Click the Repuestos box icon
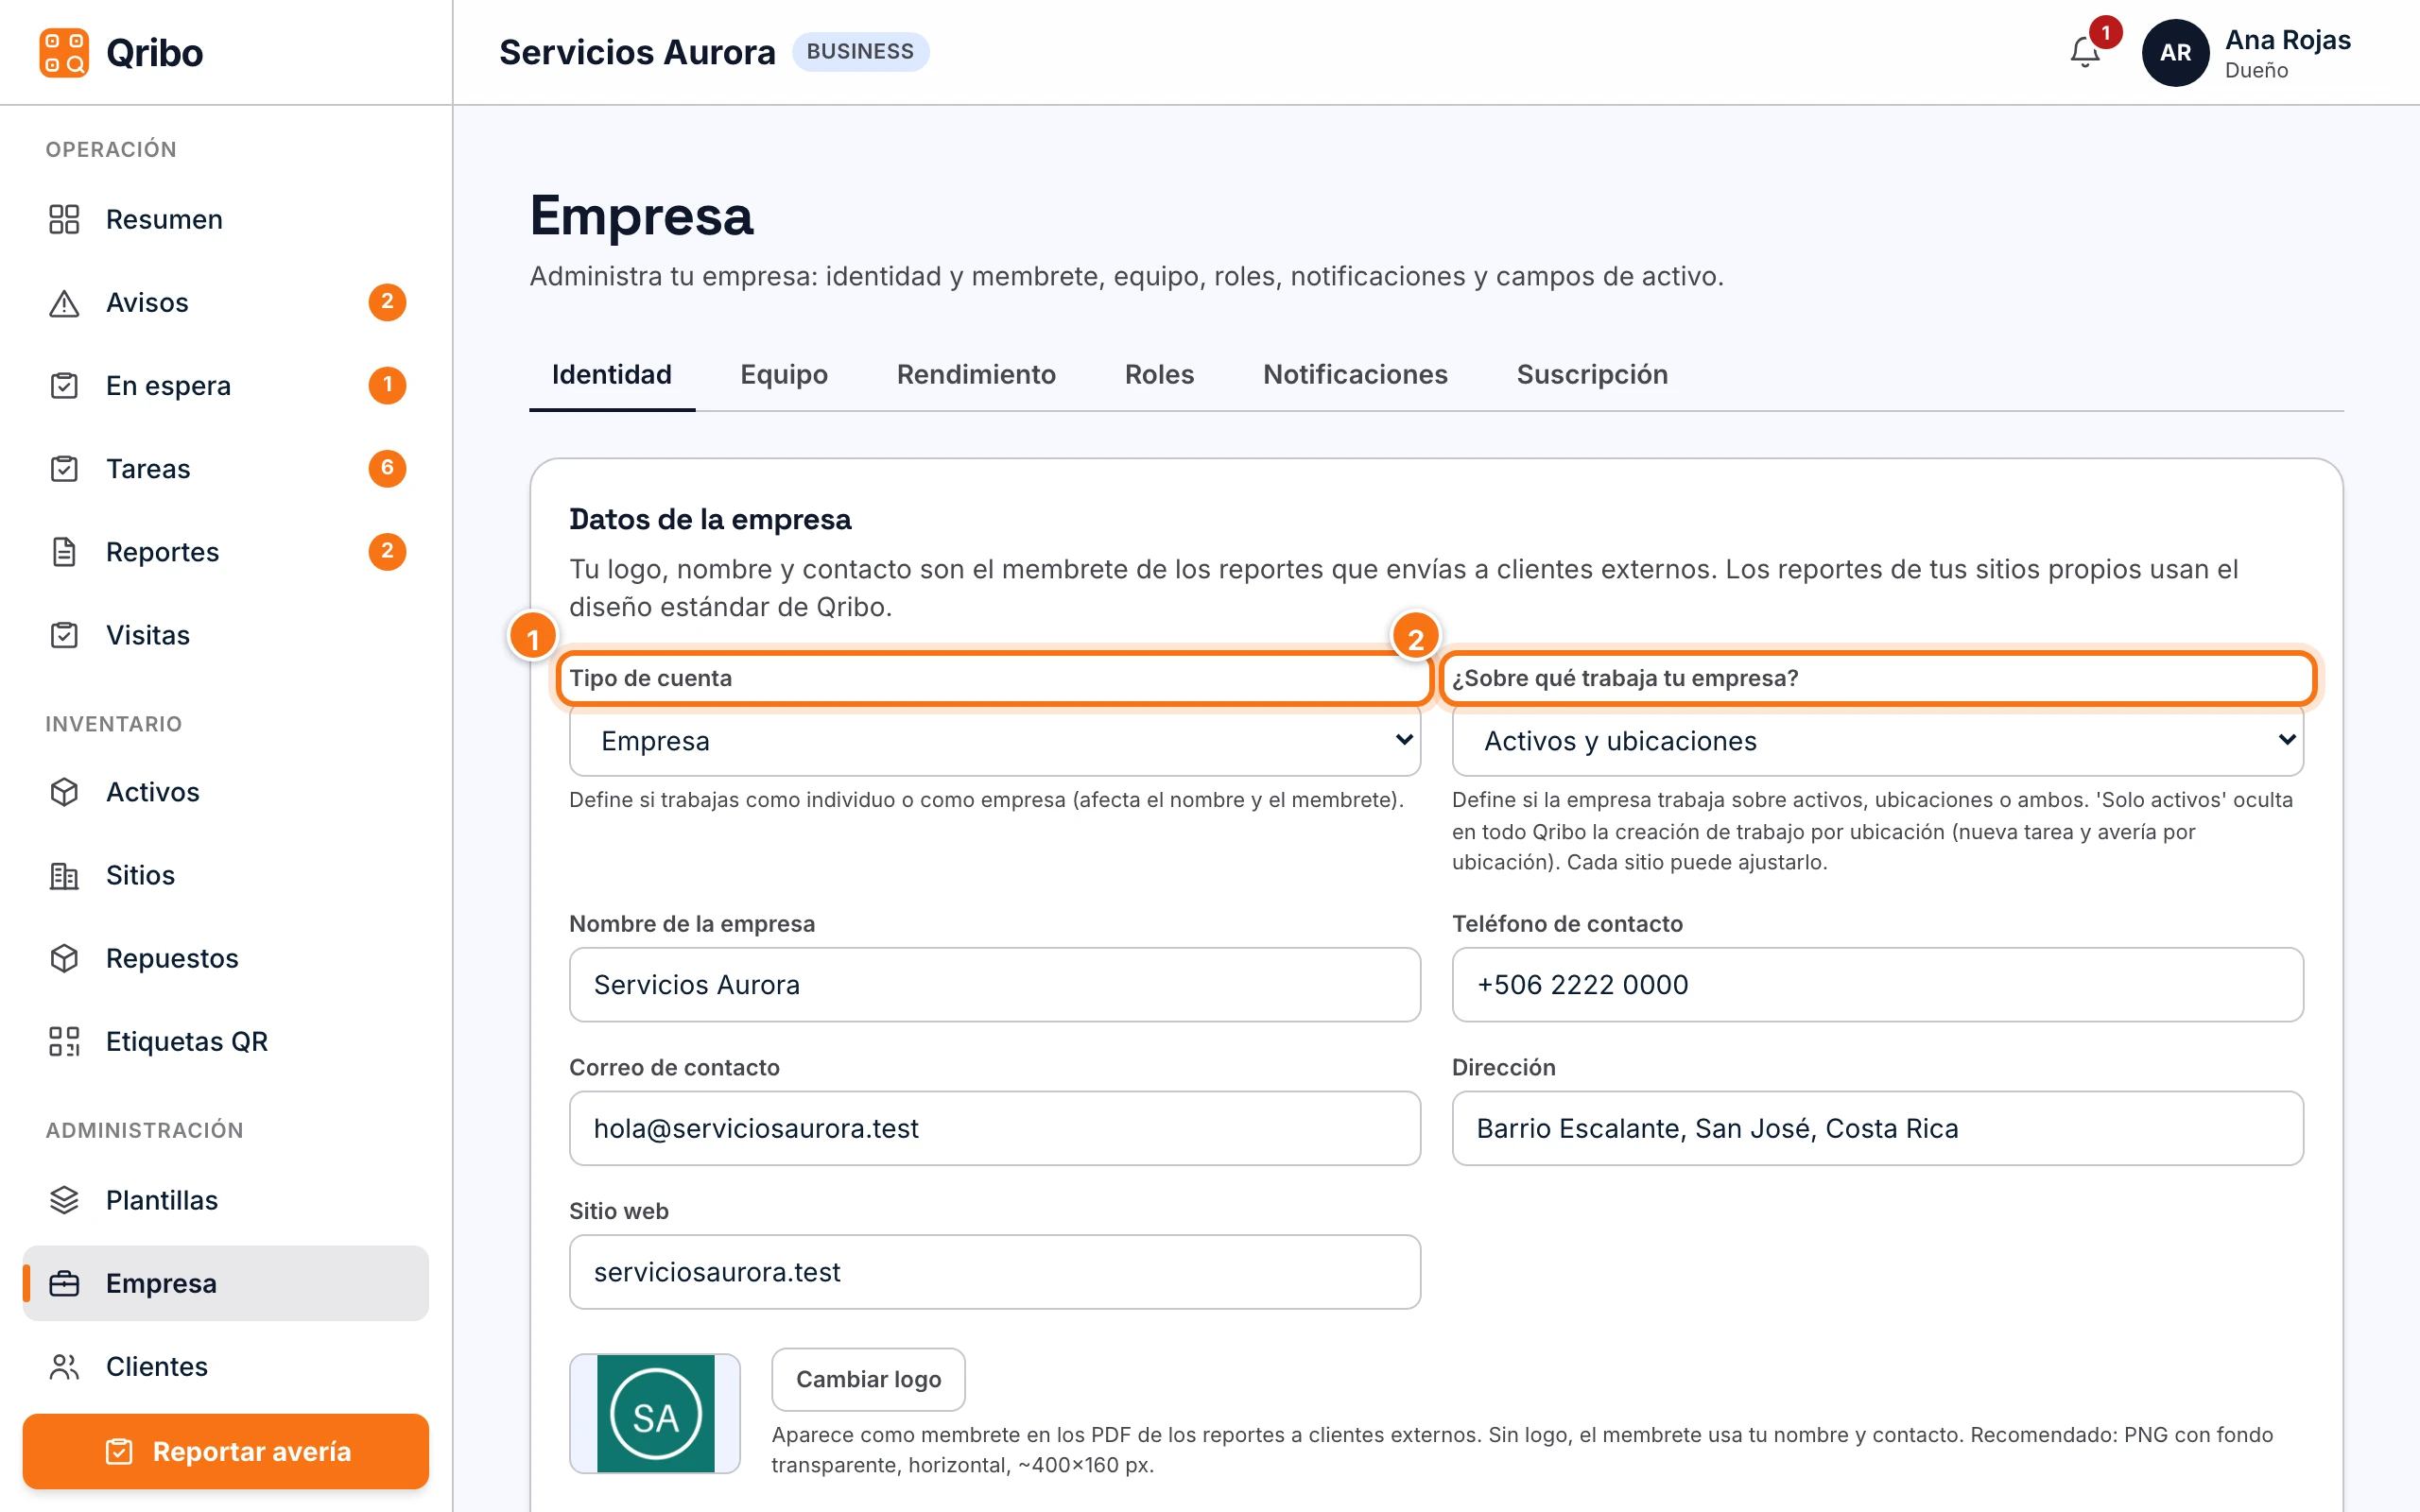The width and height of the screenshot is (2420, 1512). pyautogui.click(x=64, y=957)
